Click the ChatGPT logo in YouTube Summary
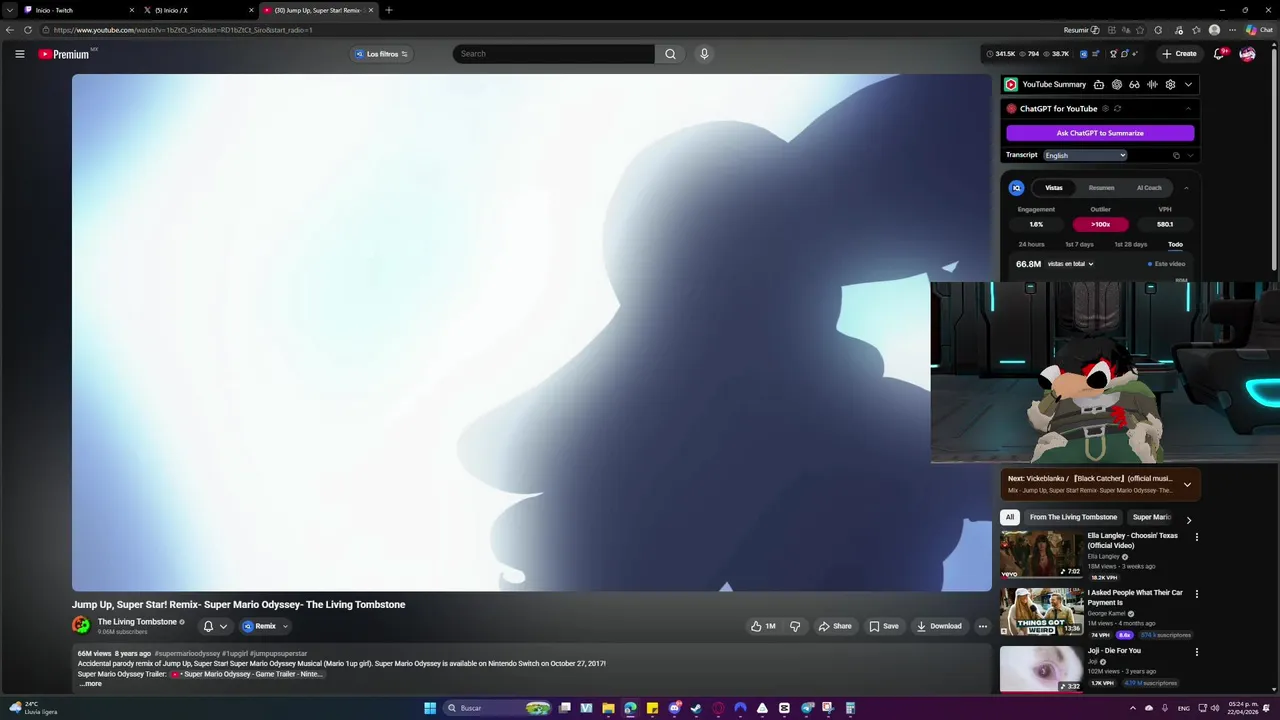 tap(1117, 85)
